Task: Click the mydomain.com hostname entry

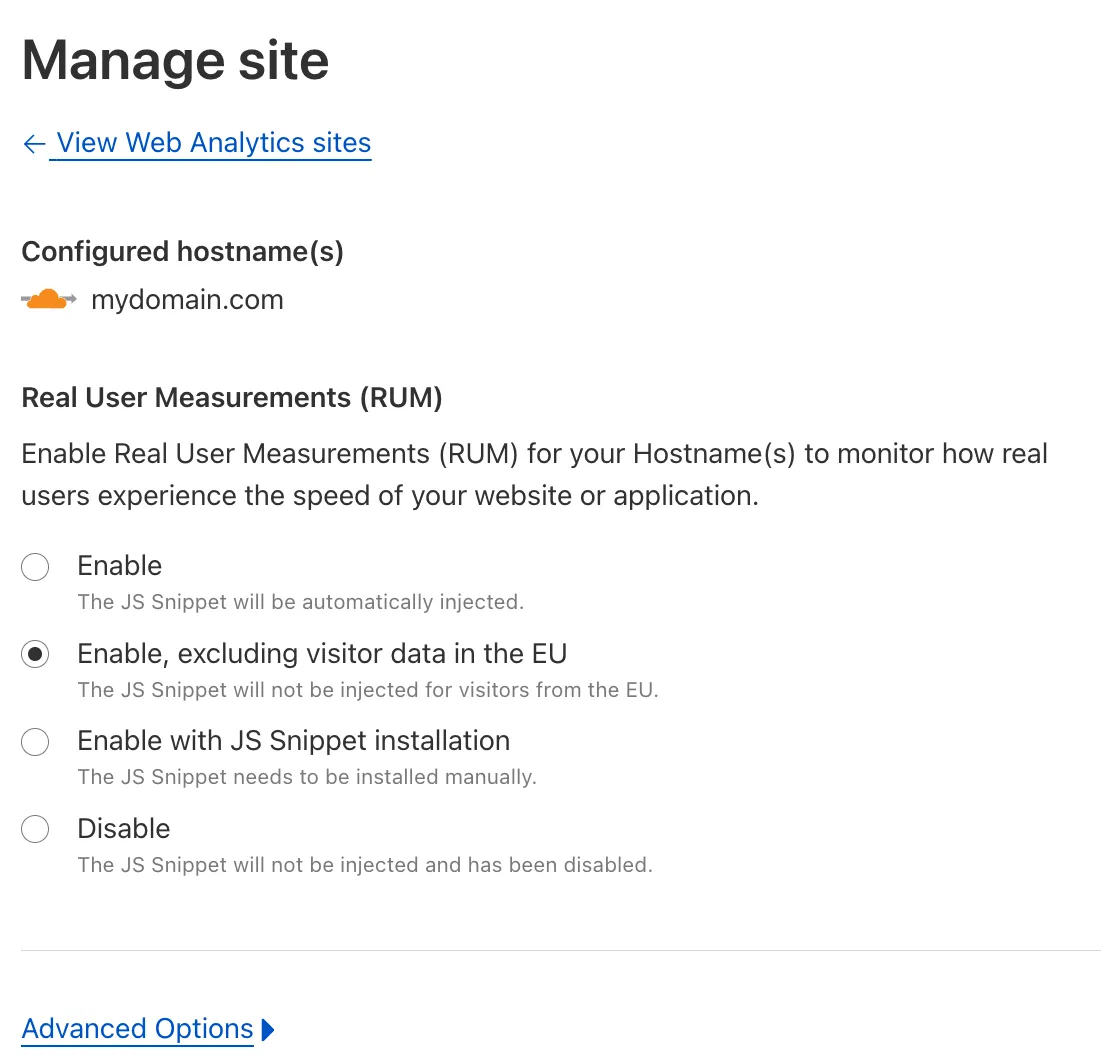Action: tap(186, 299)
